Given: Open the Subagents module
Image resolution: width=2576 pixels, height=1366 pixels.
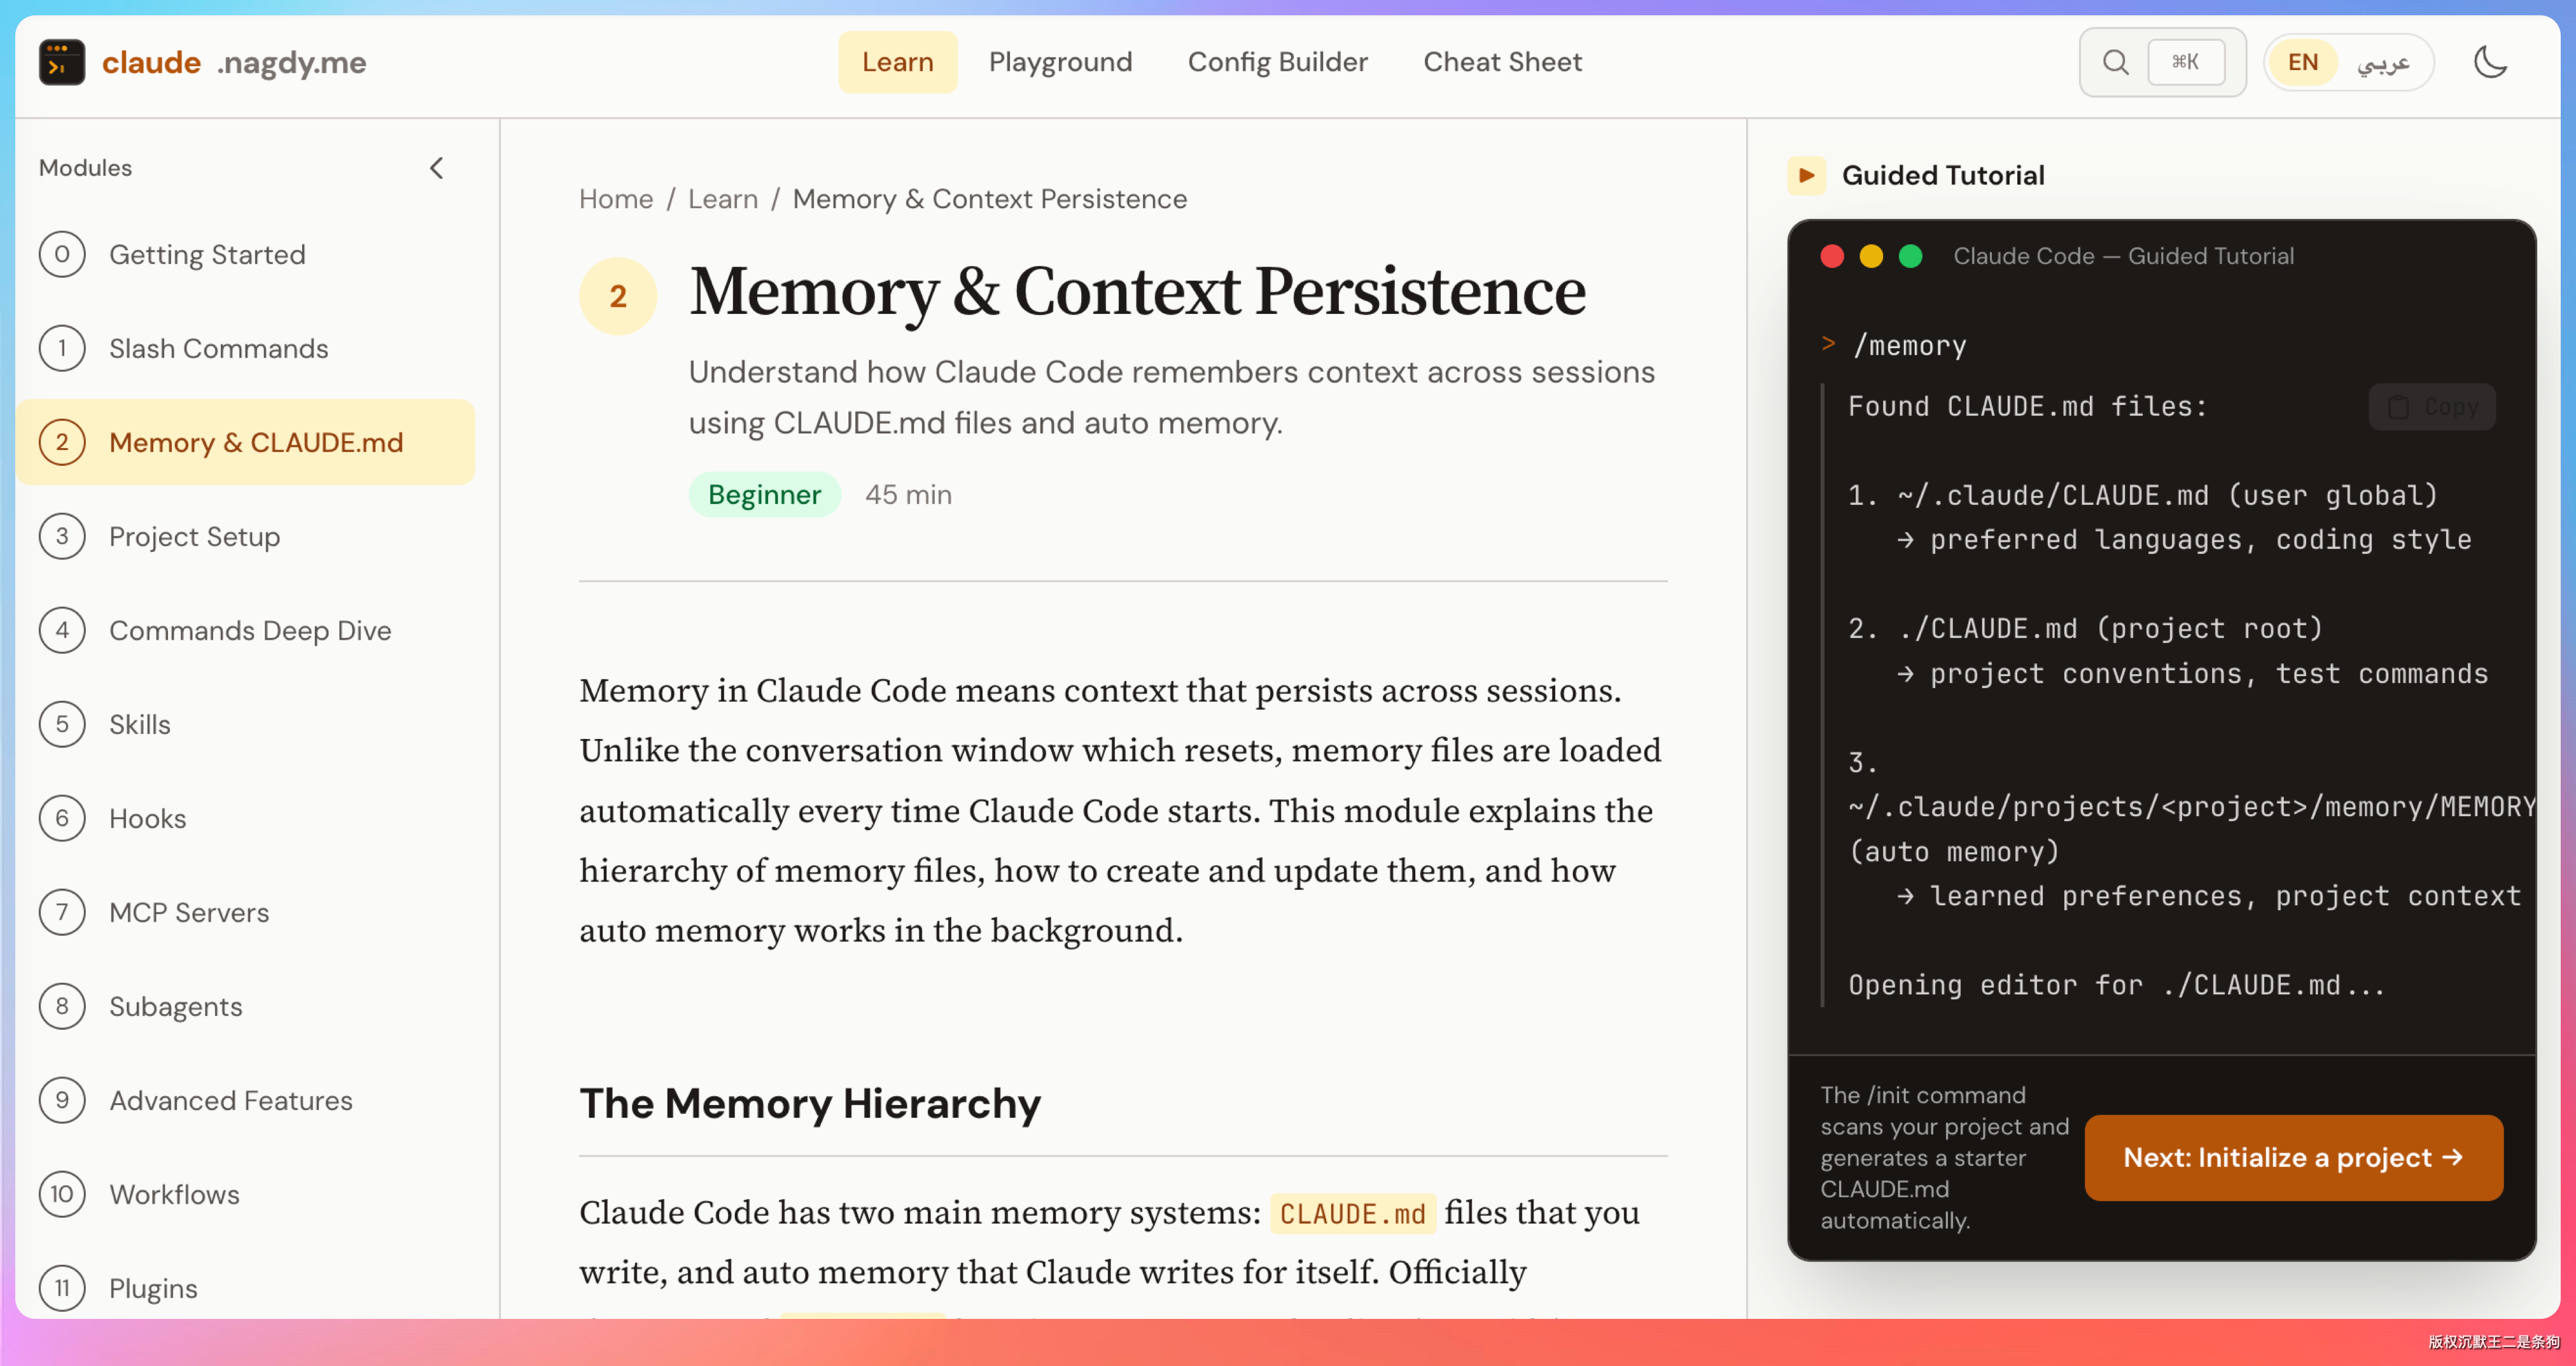Looking at the screenshot, I should 245,1006.
